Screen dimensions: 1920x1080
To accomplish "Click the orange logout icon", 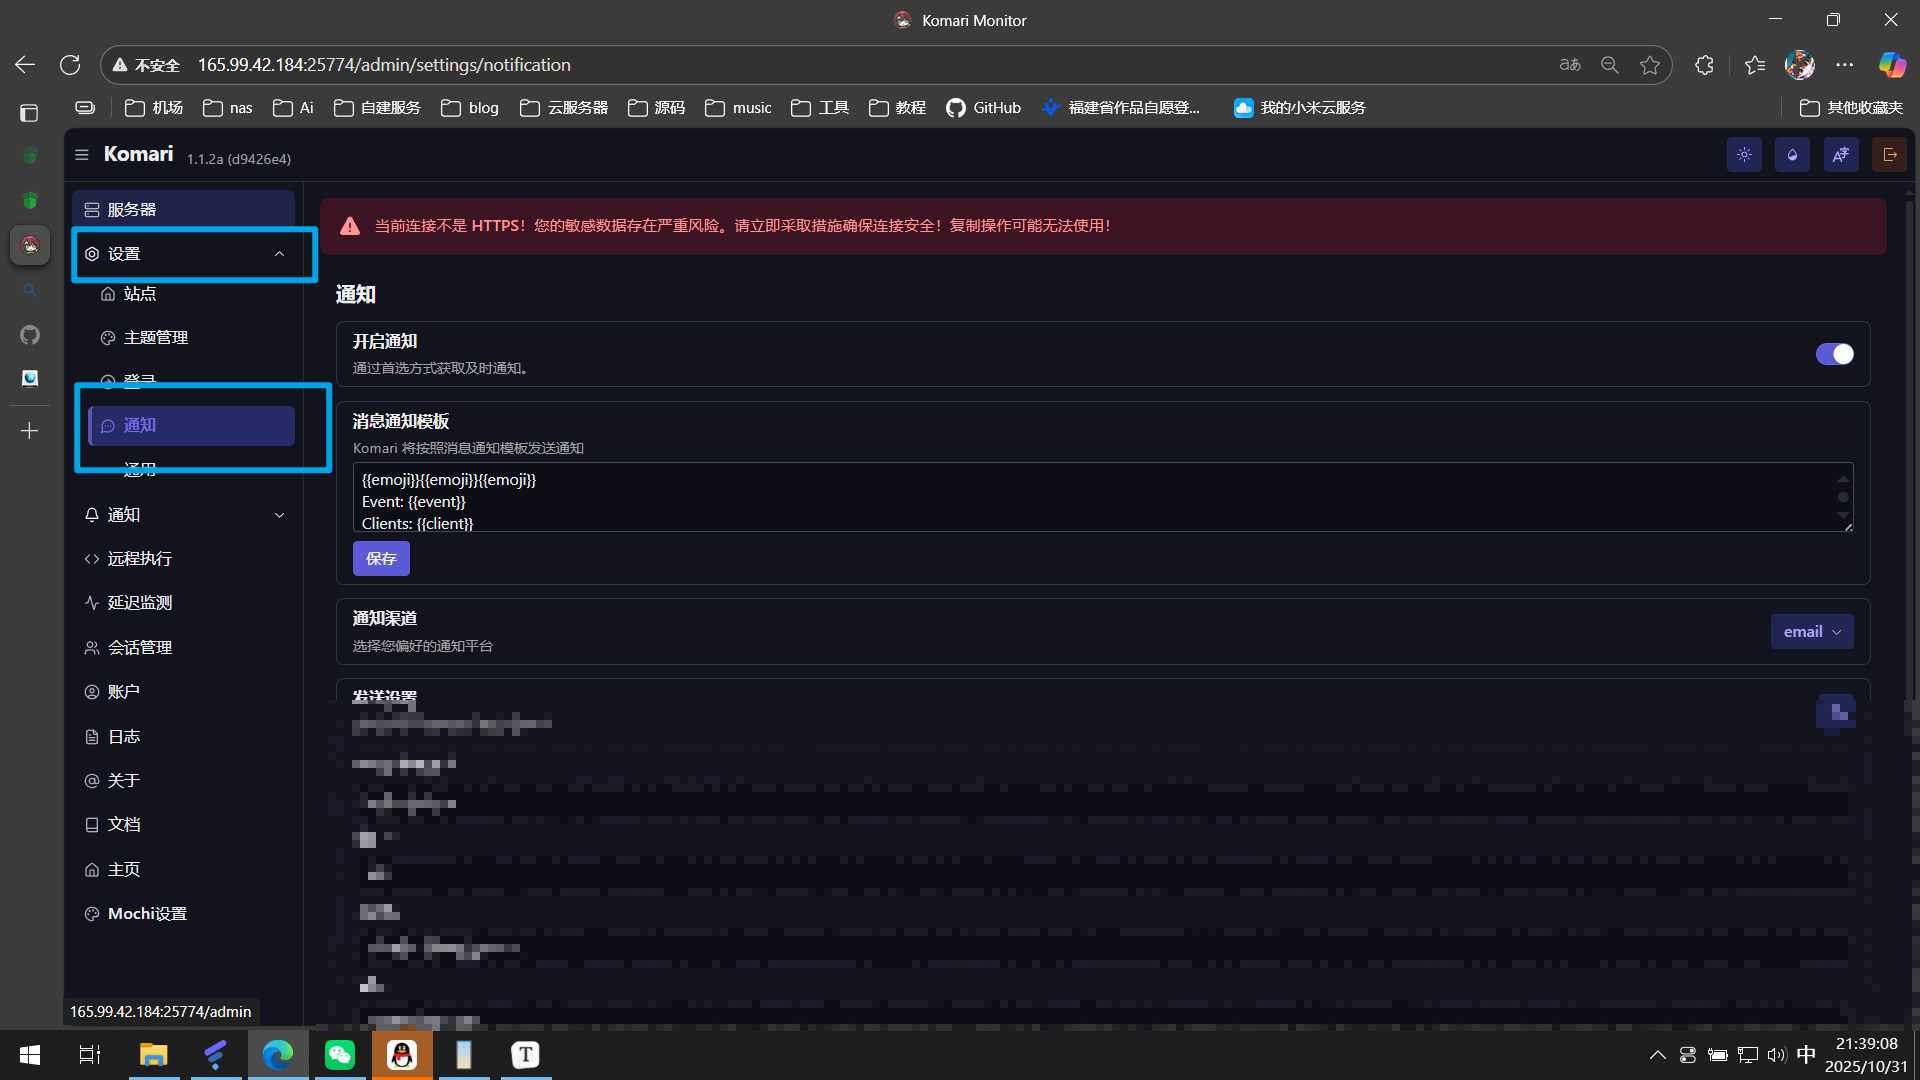I will [x=1889, y=155].
